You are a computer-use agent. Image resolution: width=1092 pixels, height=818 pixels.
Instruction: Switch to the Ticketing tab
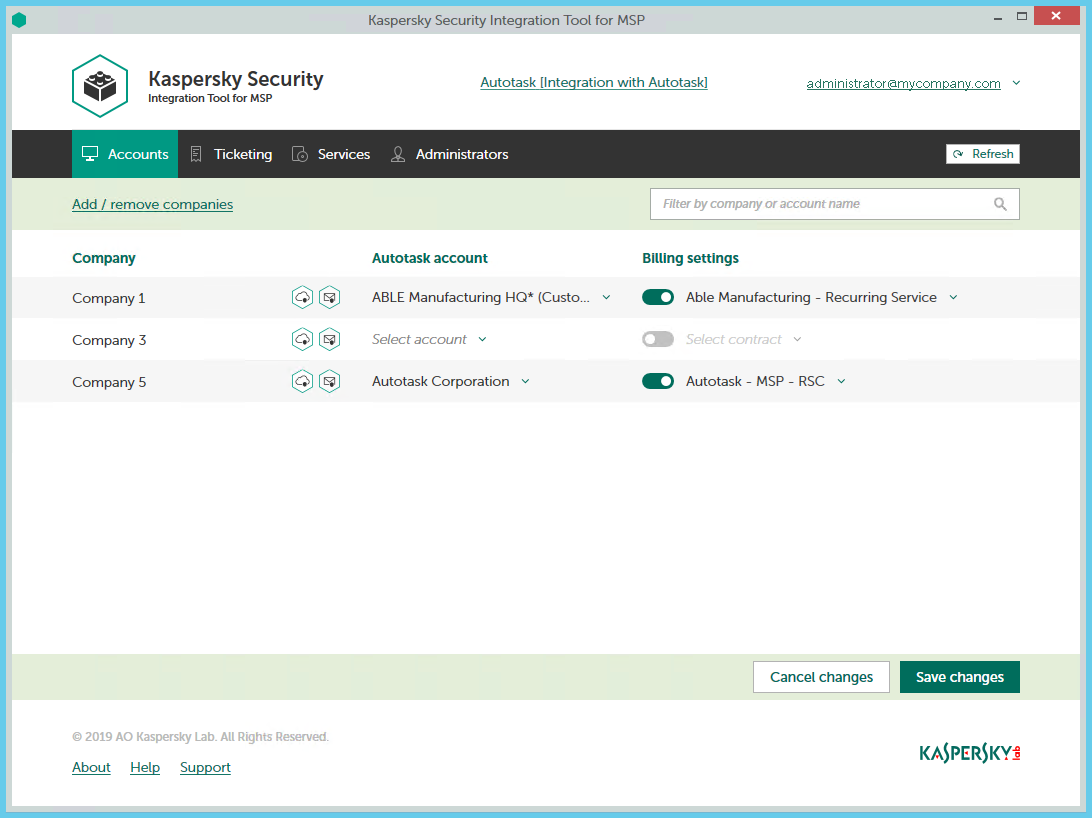tap(231, 154)
